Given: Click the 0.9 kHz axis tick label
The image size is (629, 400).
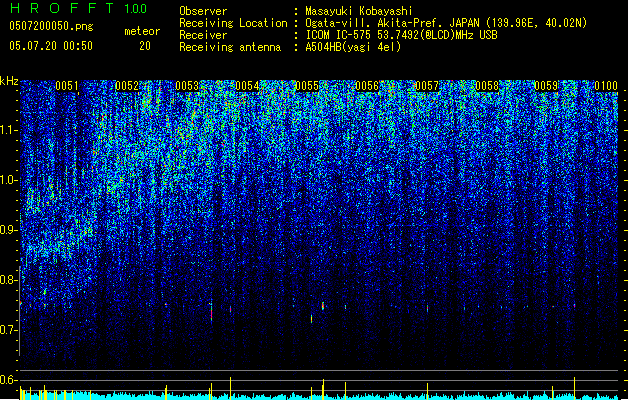Looking at the screenshot, I should pos(9,230).
